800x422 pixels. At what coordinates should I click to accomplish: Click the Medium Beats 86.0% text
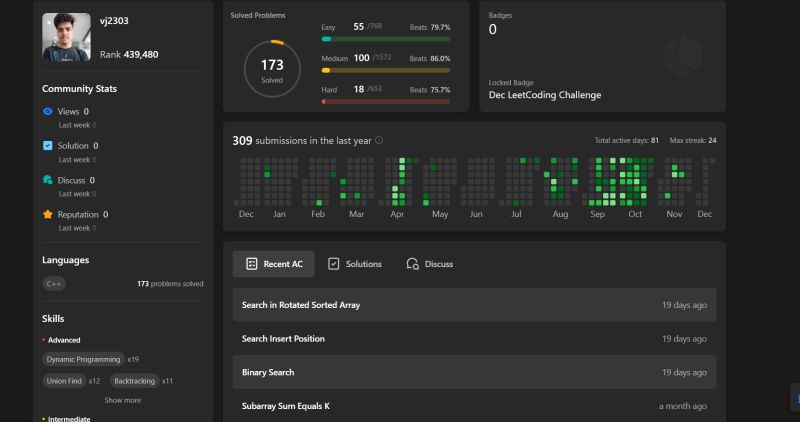[x=430, y=59]
